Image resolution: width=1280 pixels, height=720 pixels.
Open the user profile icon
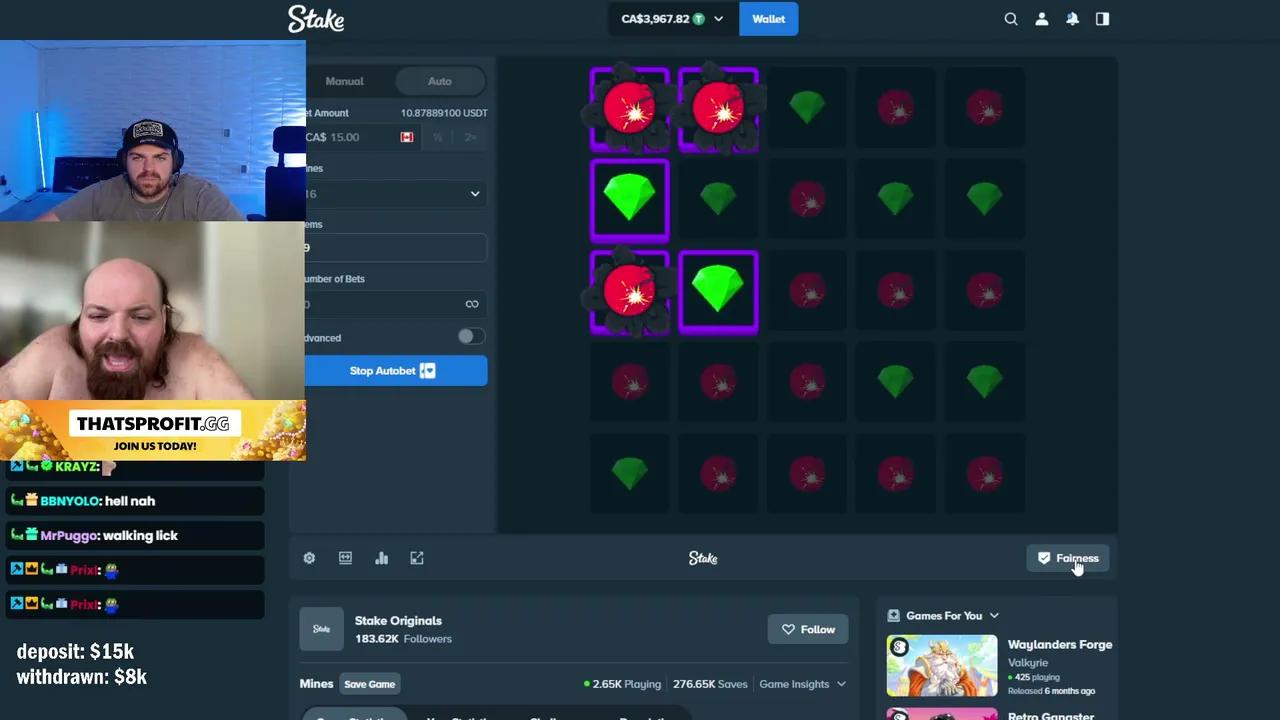coord(1042,19)
